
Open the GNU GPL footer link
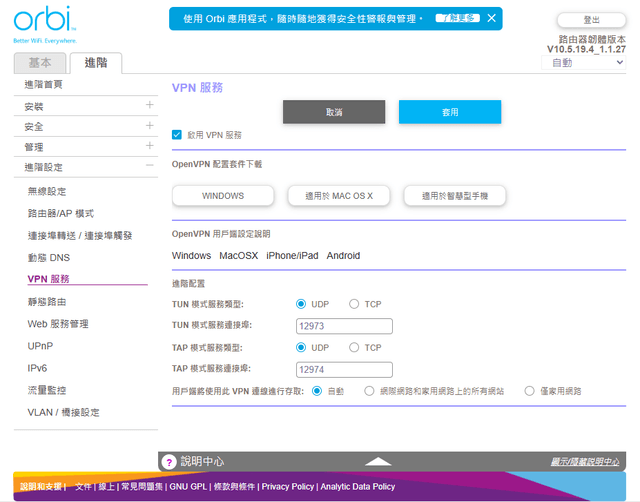tap(188, 486)
